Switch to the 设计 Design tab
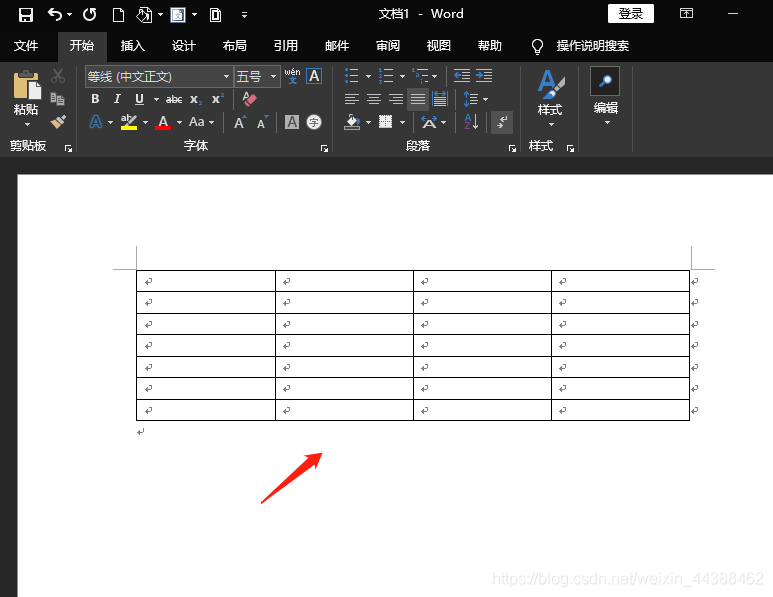Viewport: 773px width, 597px height. coord(183,46)
